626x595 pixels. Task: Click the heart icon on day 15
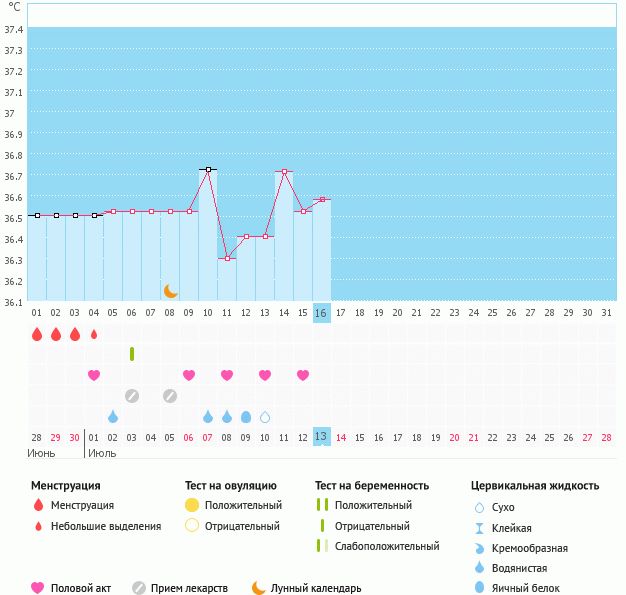click(x=303, y=375)
